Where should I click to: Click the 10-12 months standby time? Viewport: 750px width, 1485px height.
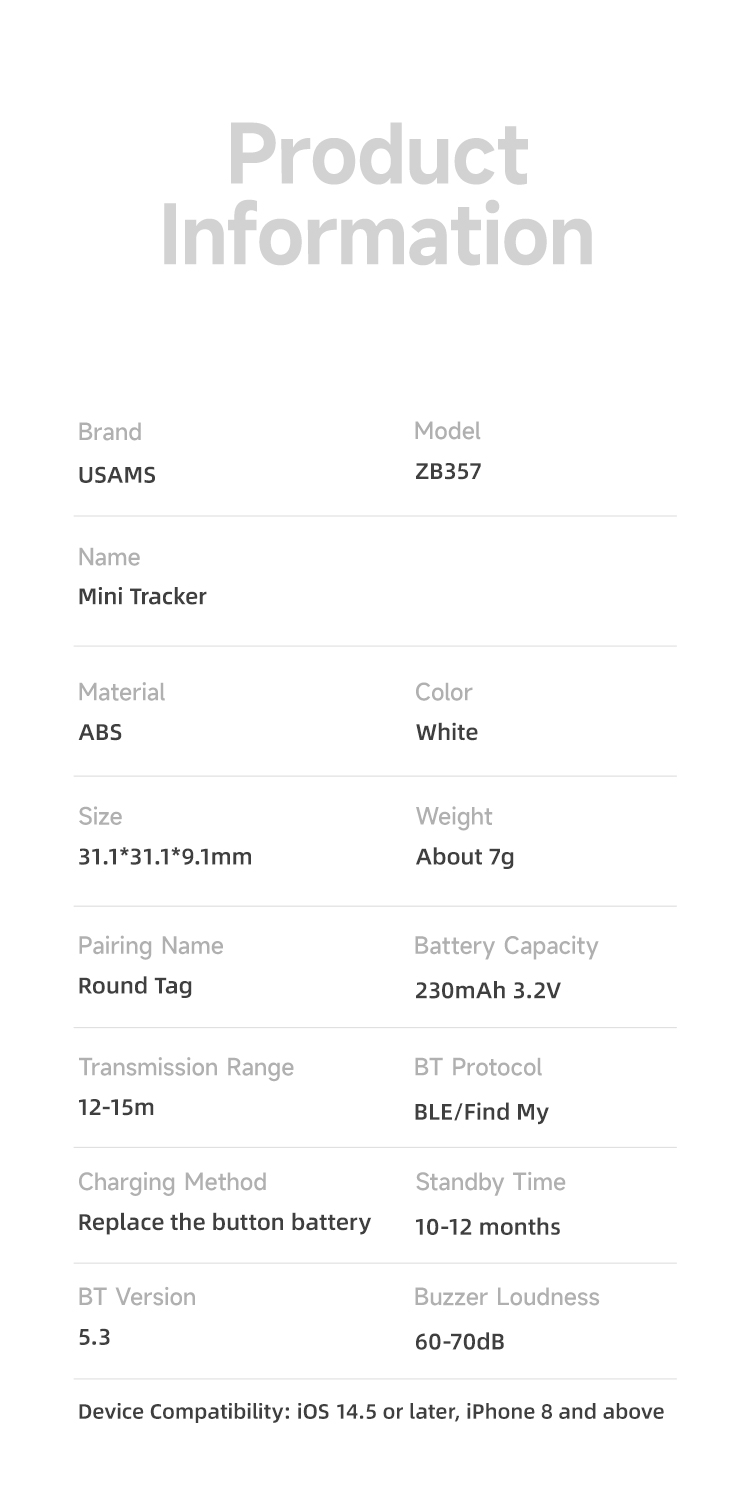[x=487, y=1227]
